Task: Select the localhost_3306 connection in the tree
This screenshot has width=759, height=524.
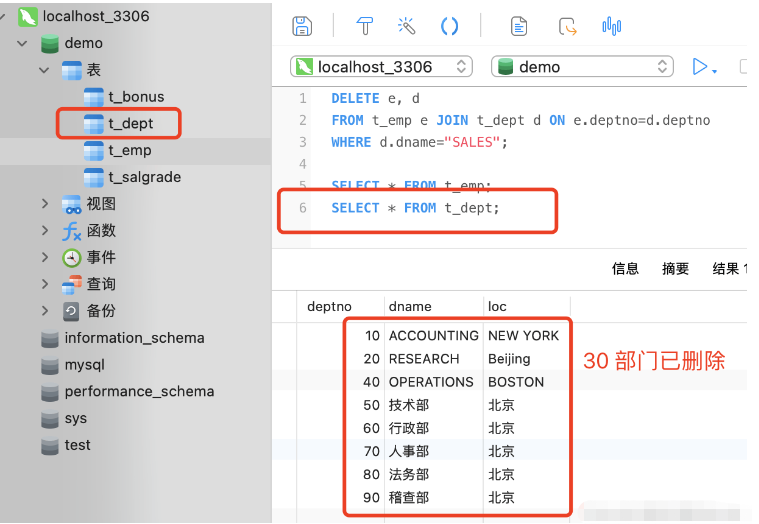Action: [96, 16]
